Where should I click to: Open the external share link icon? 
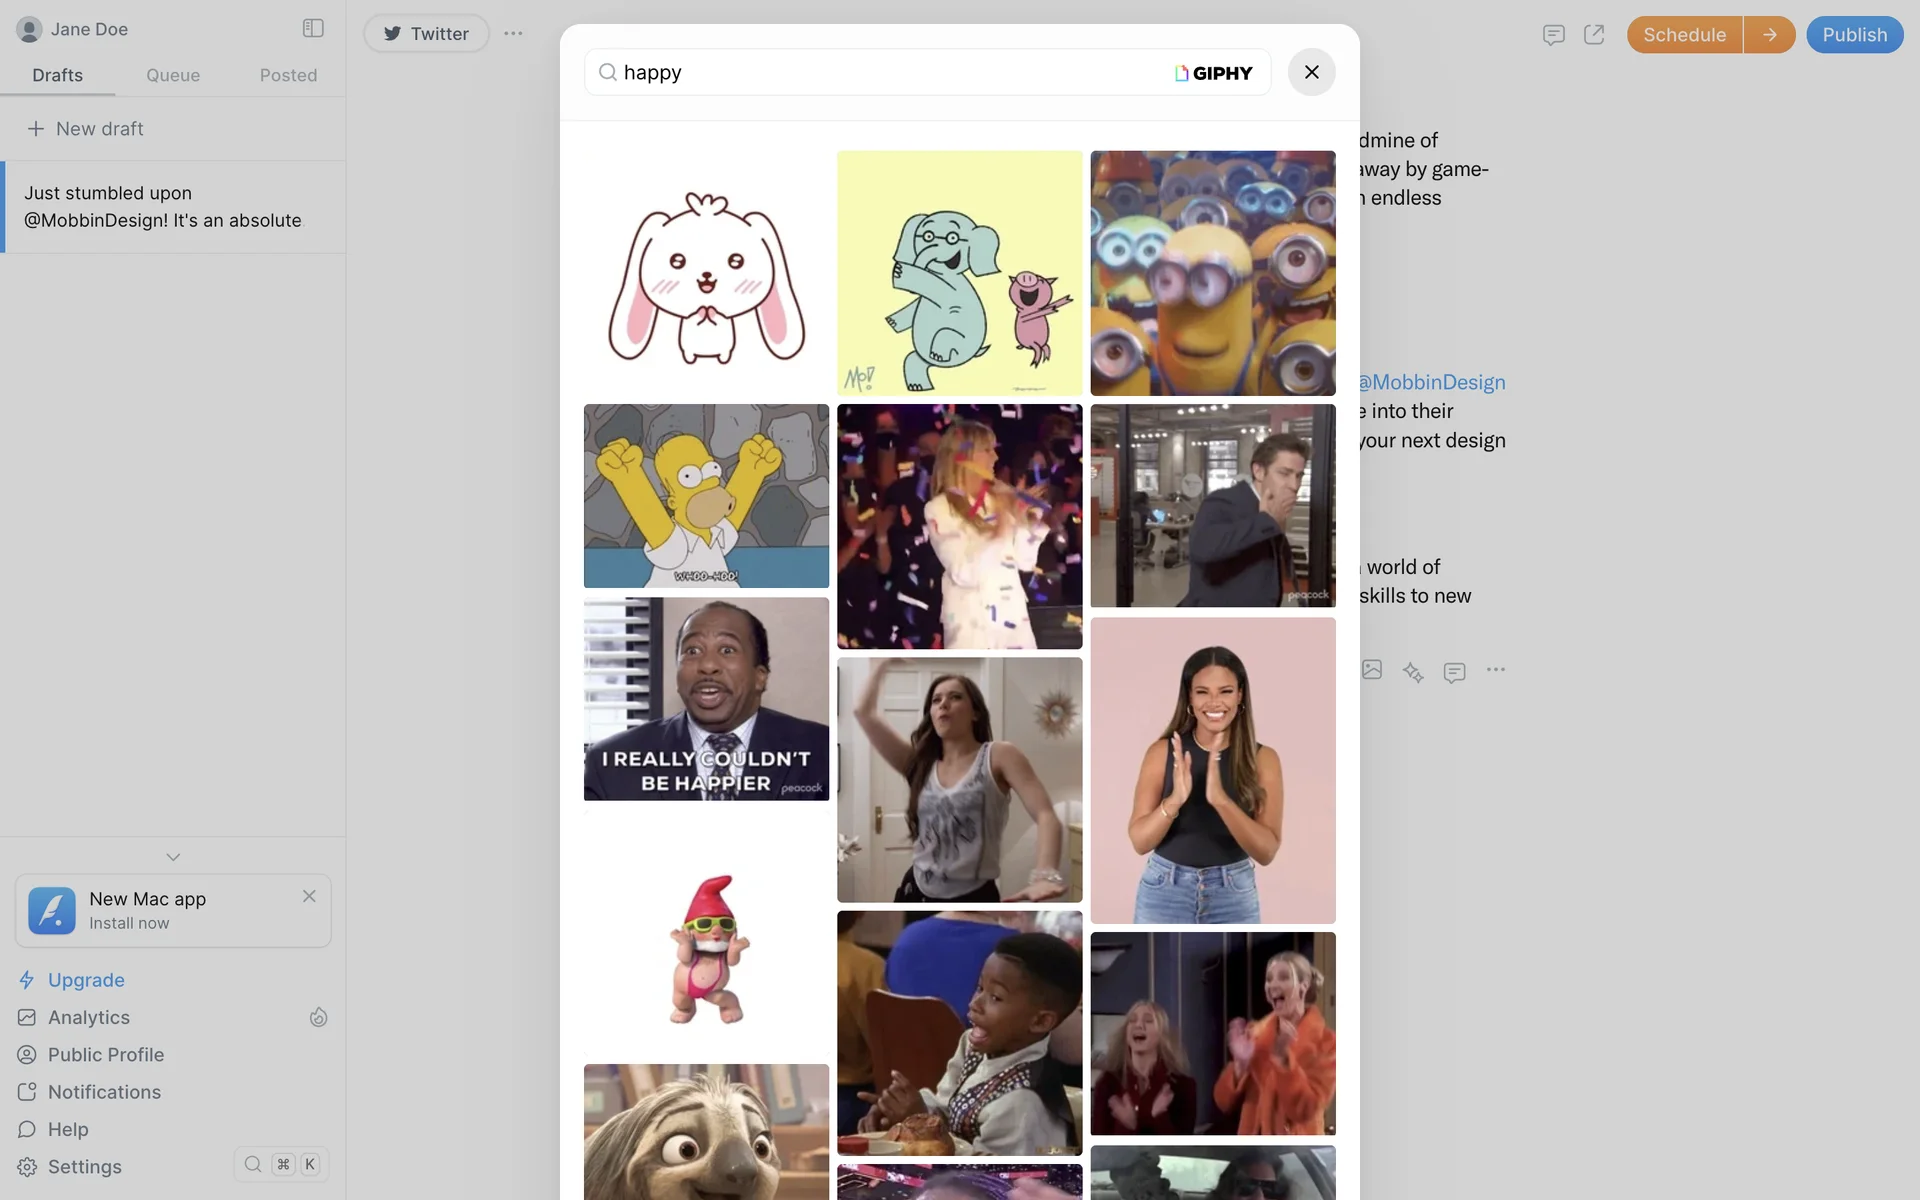(1594, 35)
